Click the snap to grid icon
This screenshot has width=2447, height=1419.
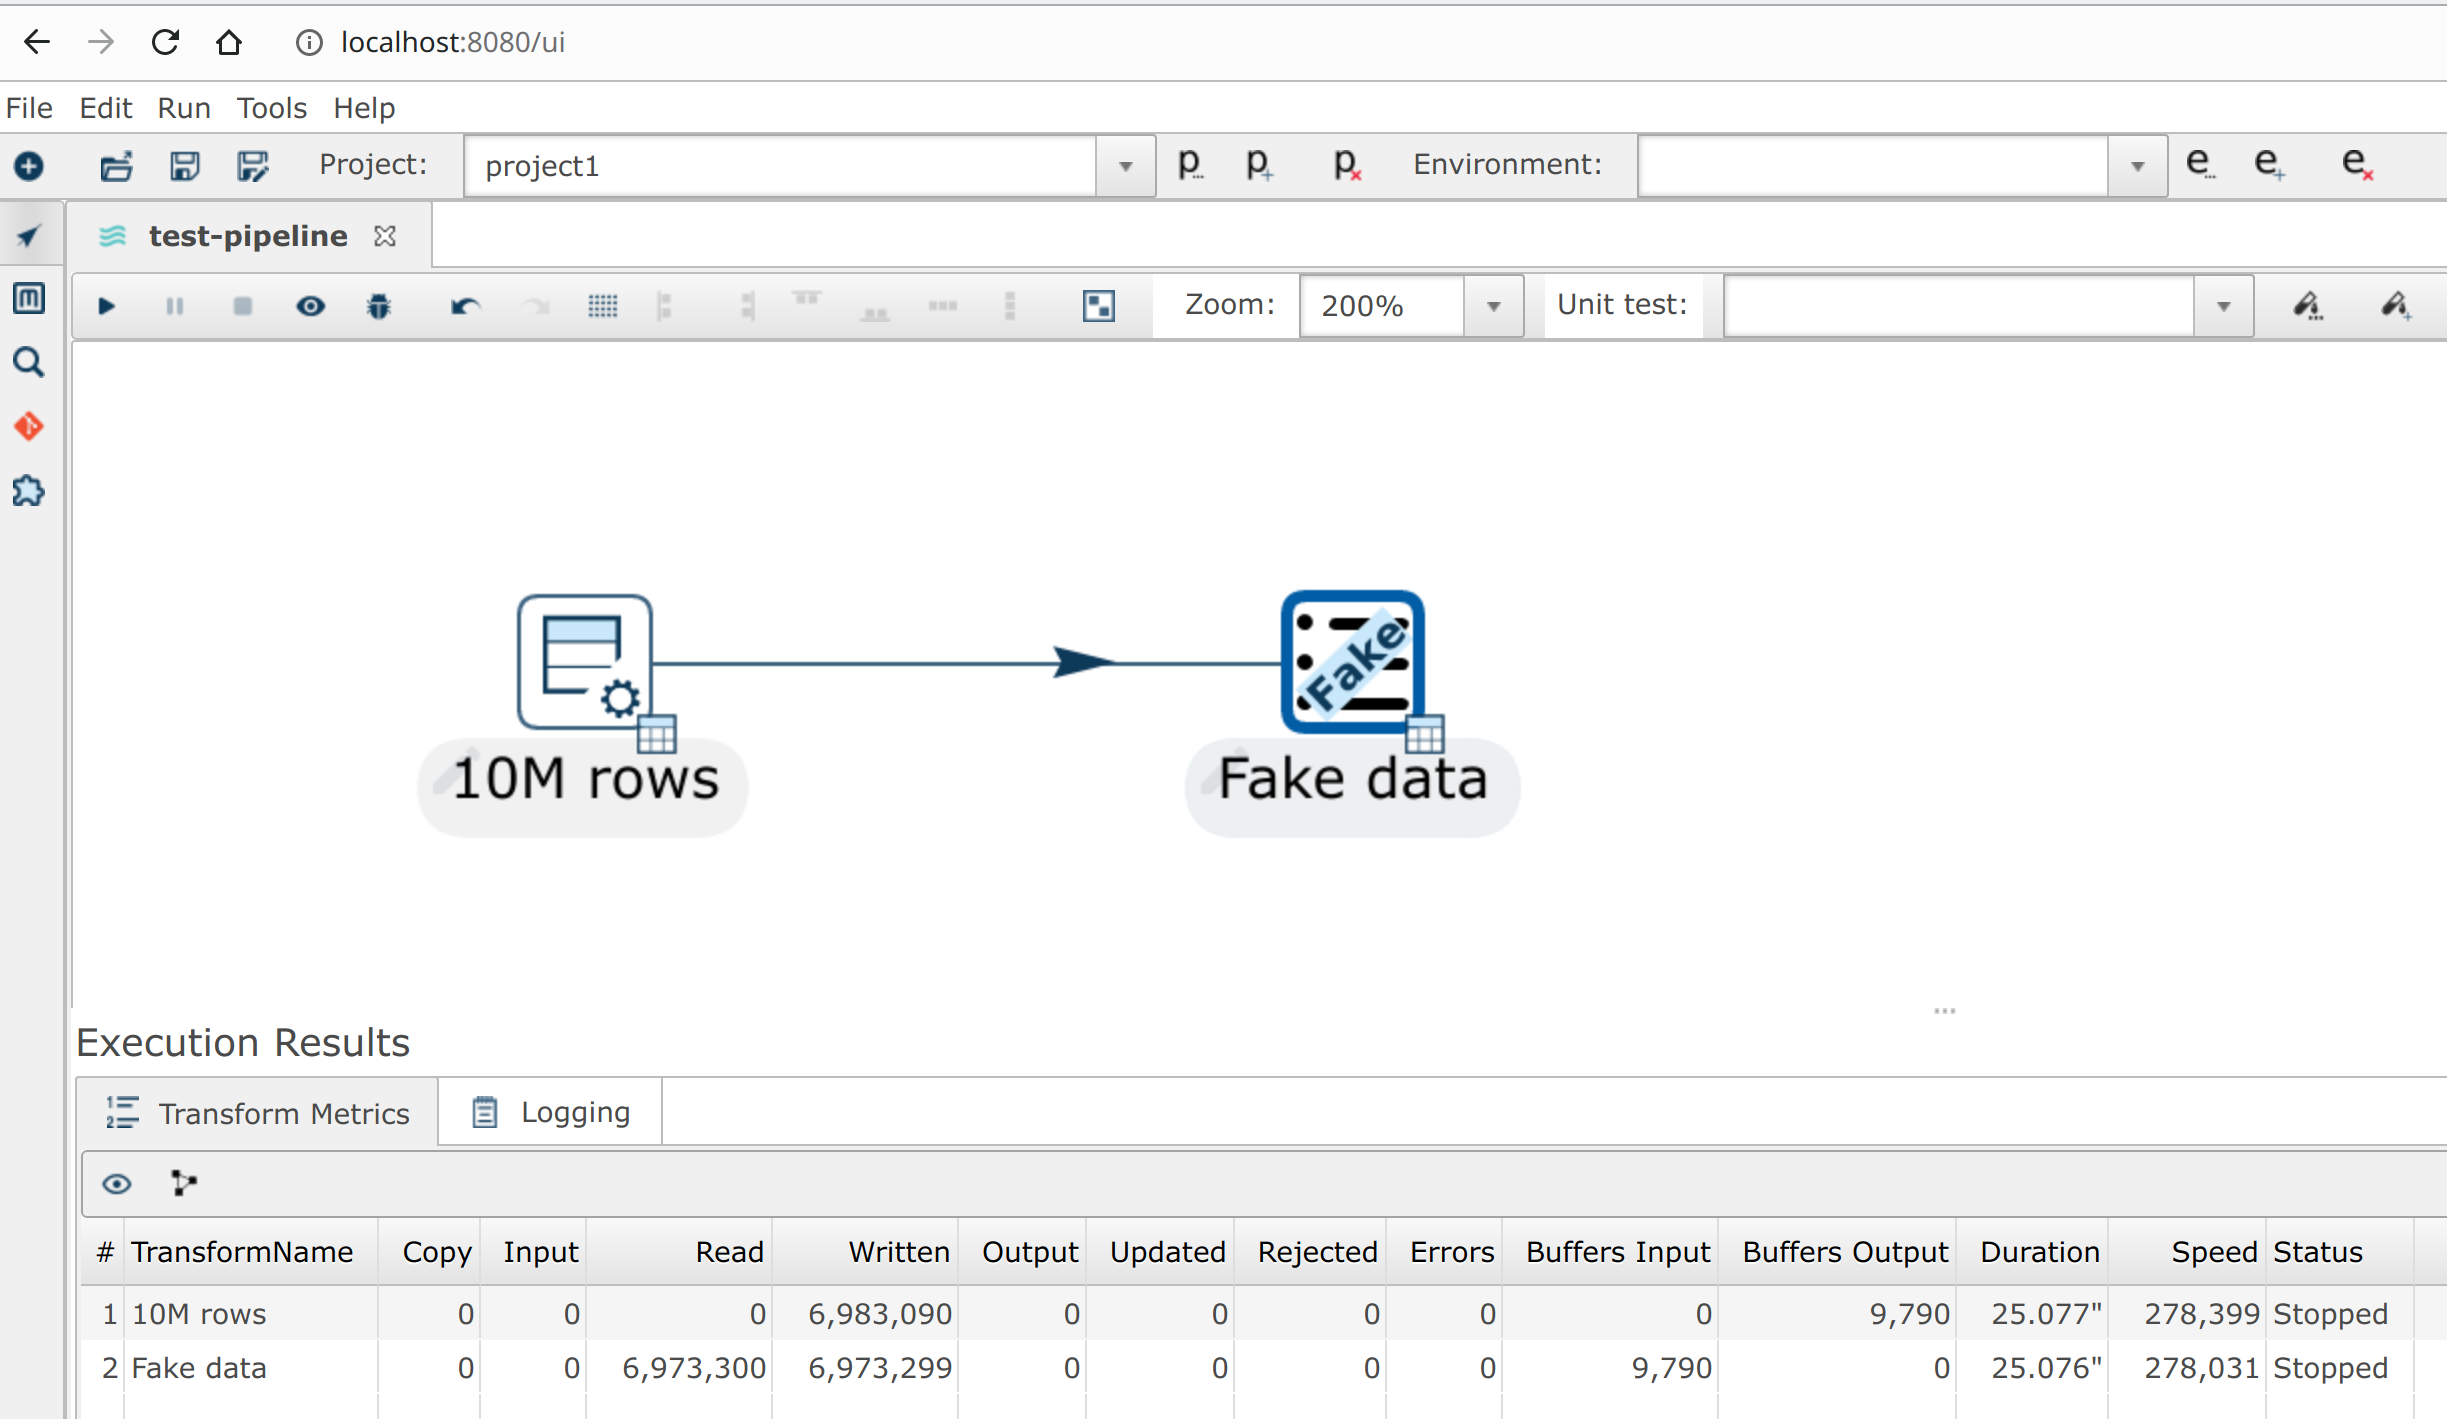click(x=602, y=306)
